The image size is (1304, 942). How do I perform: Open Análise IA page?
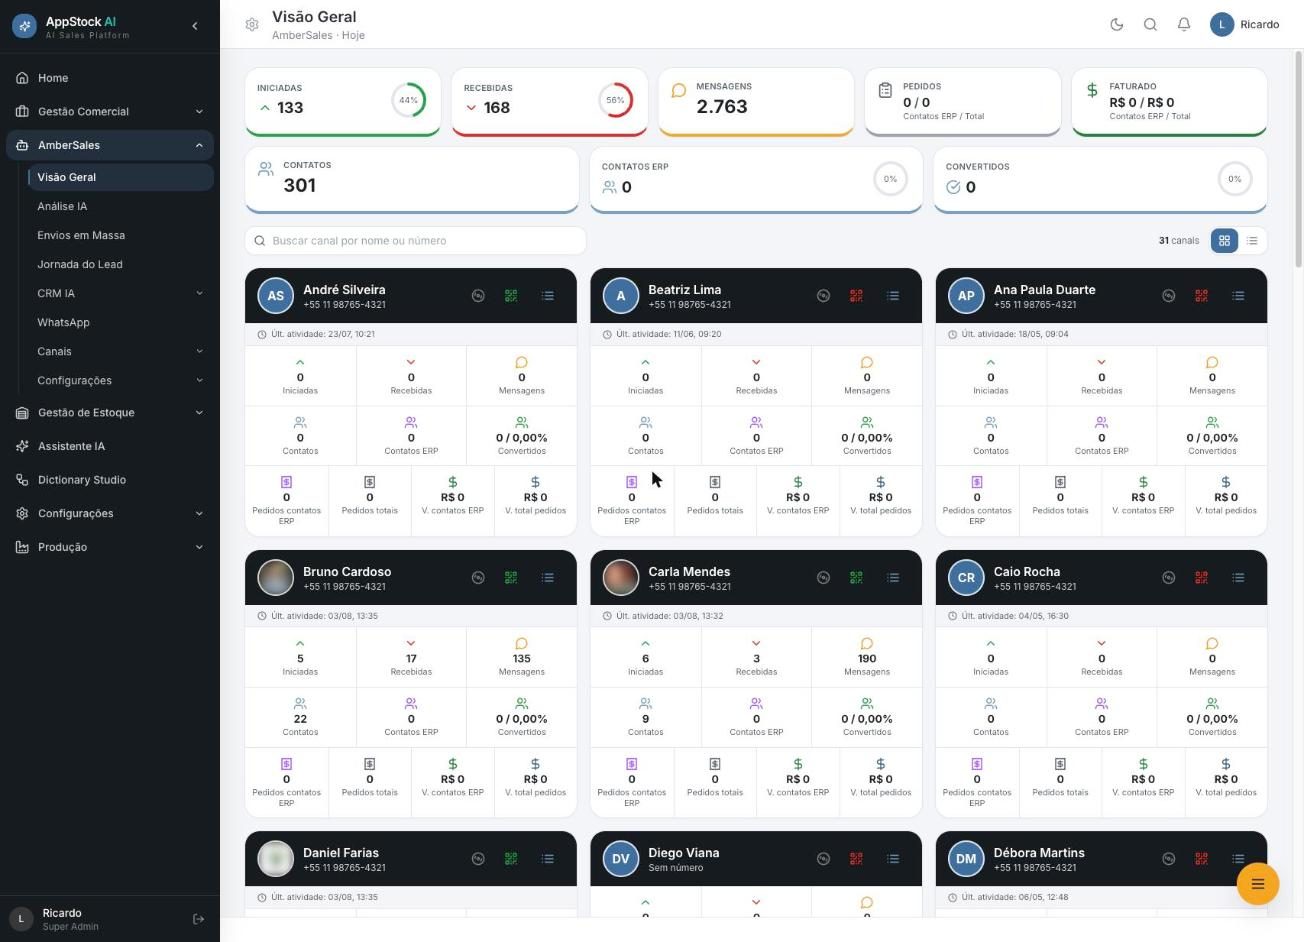coord(121,206)
